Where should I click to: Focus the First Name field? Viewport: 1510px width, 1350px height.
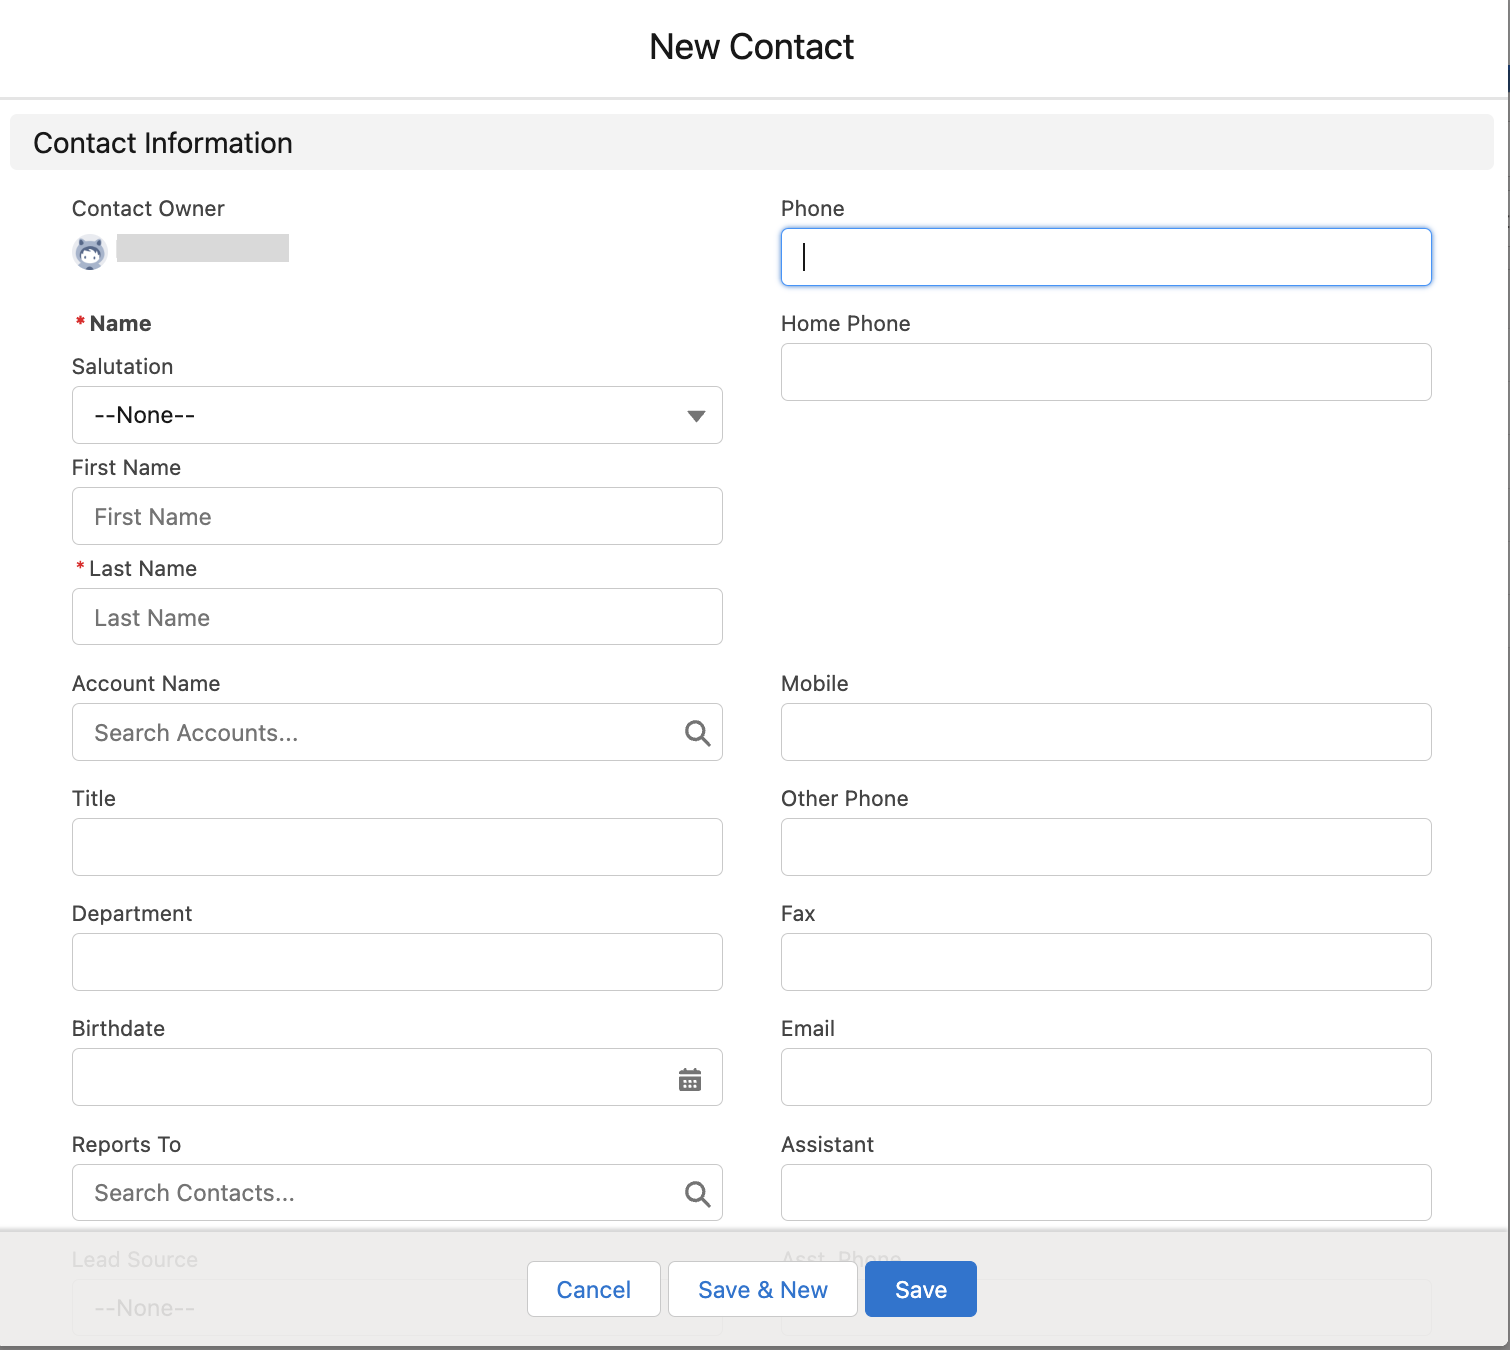[397, 516]
